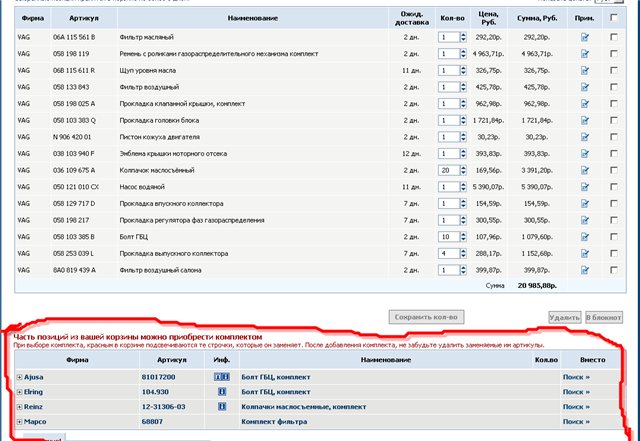Expand the Elring kit row
The height and width of the screenshot is (441, 640).
click(19, 392)
